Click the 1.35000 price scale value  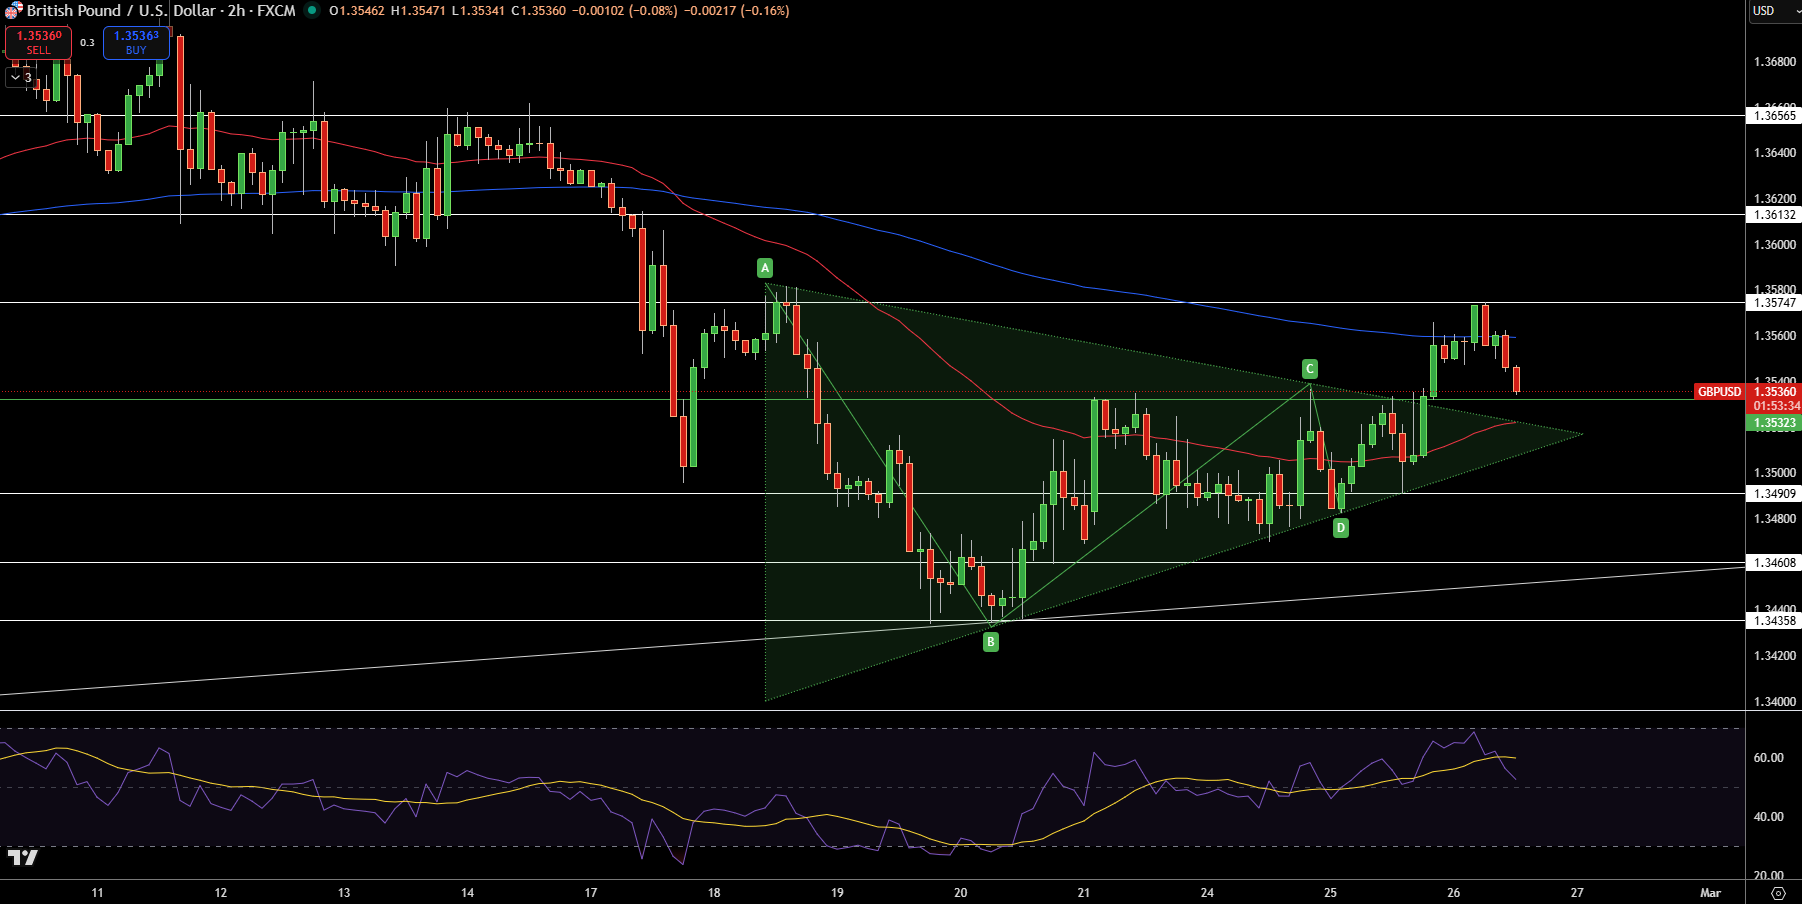click(x=1775, y=473)
